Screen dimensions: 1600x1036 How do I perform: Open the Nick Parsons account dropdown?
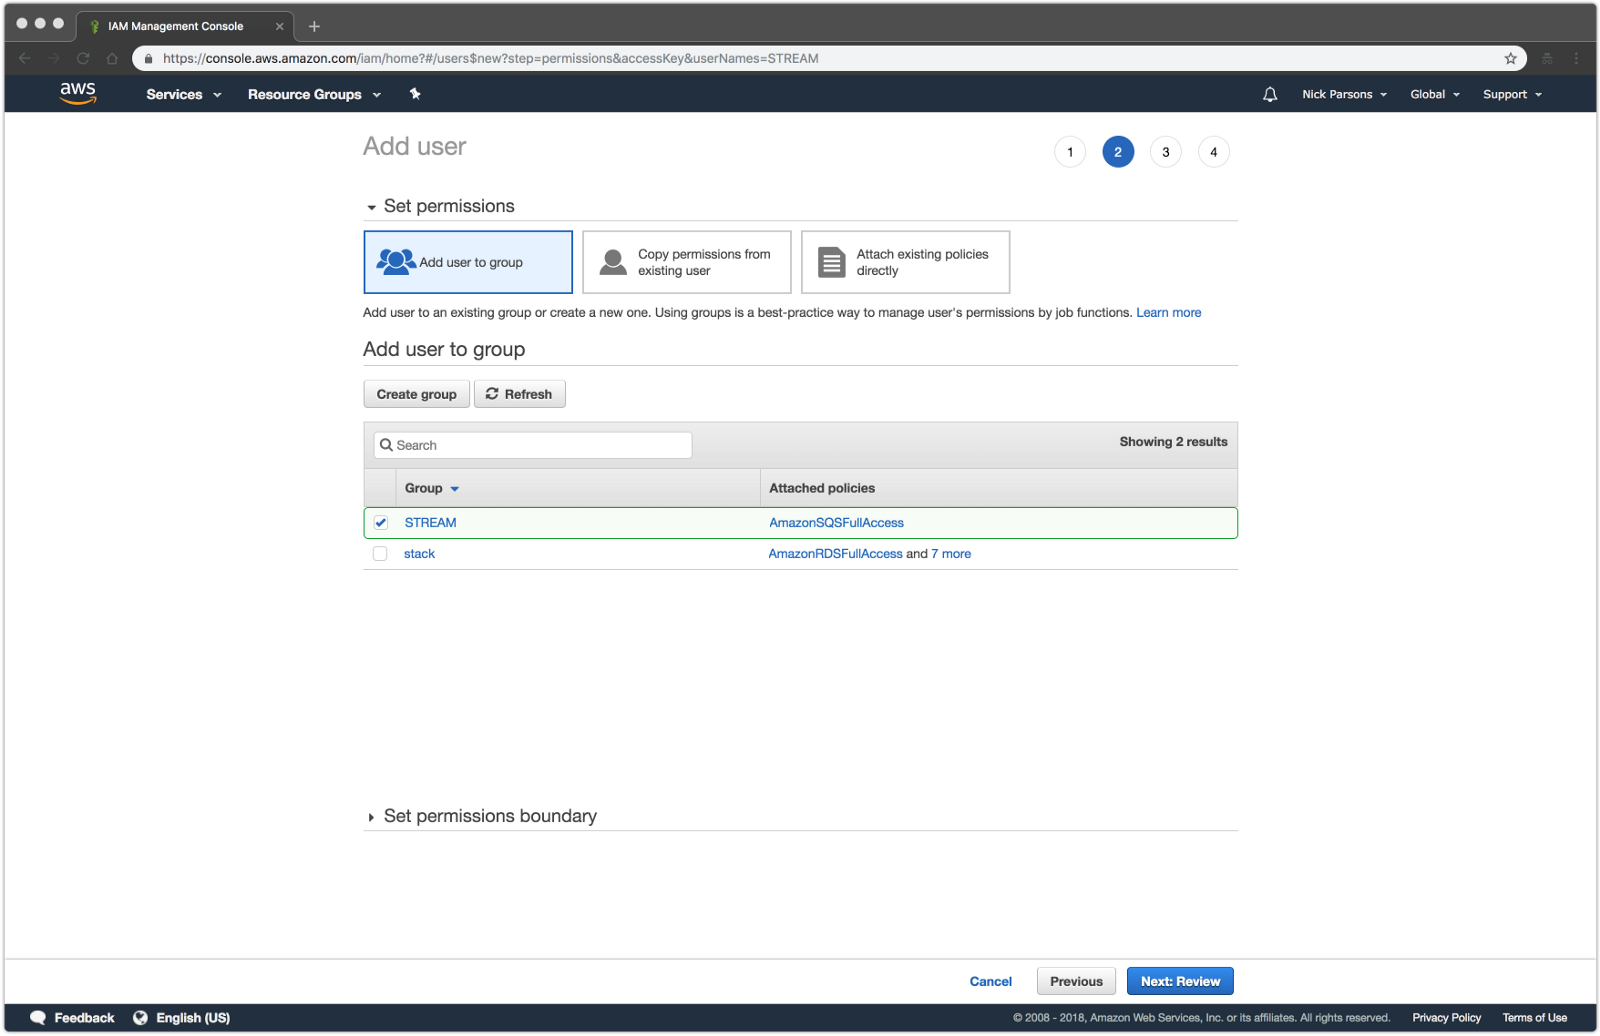[1344, 94]
